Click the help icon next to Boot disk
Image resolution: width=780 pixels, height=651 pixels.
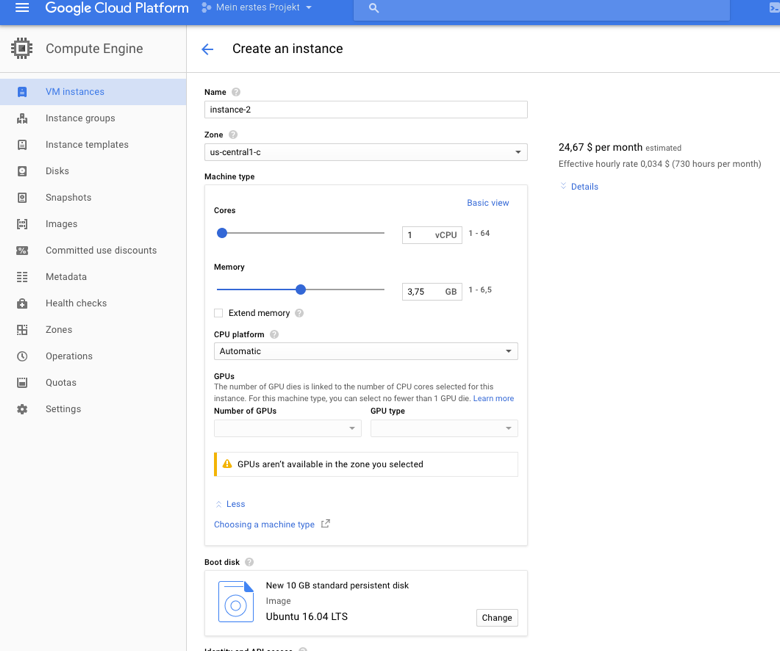click(249, 562)
